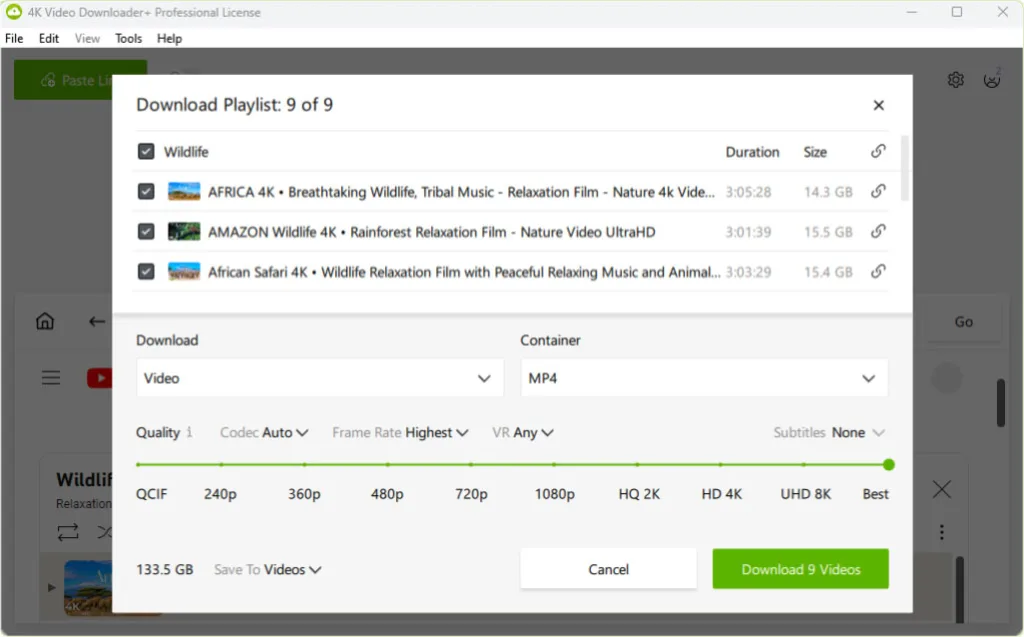
Task: Open settings gear icon in toolbar
Action: (x=955, y=80)
